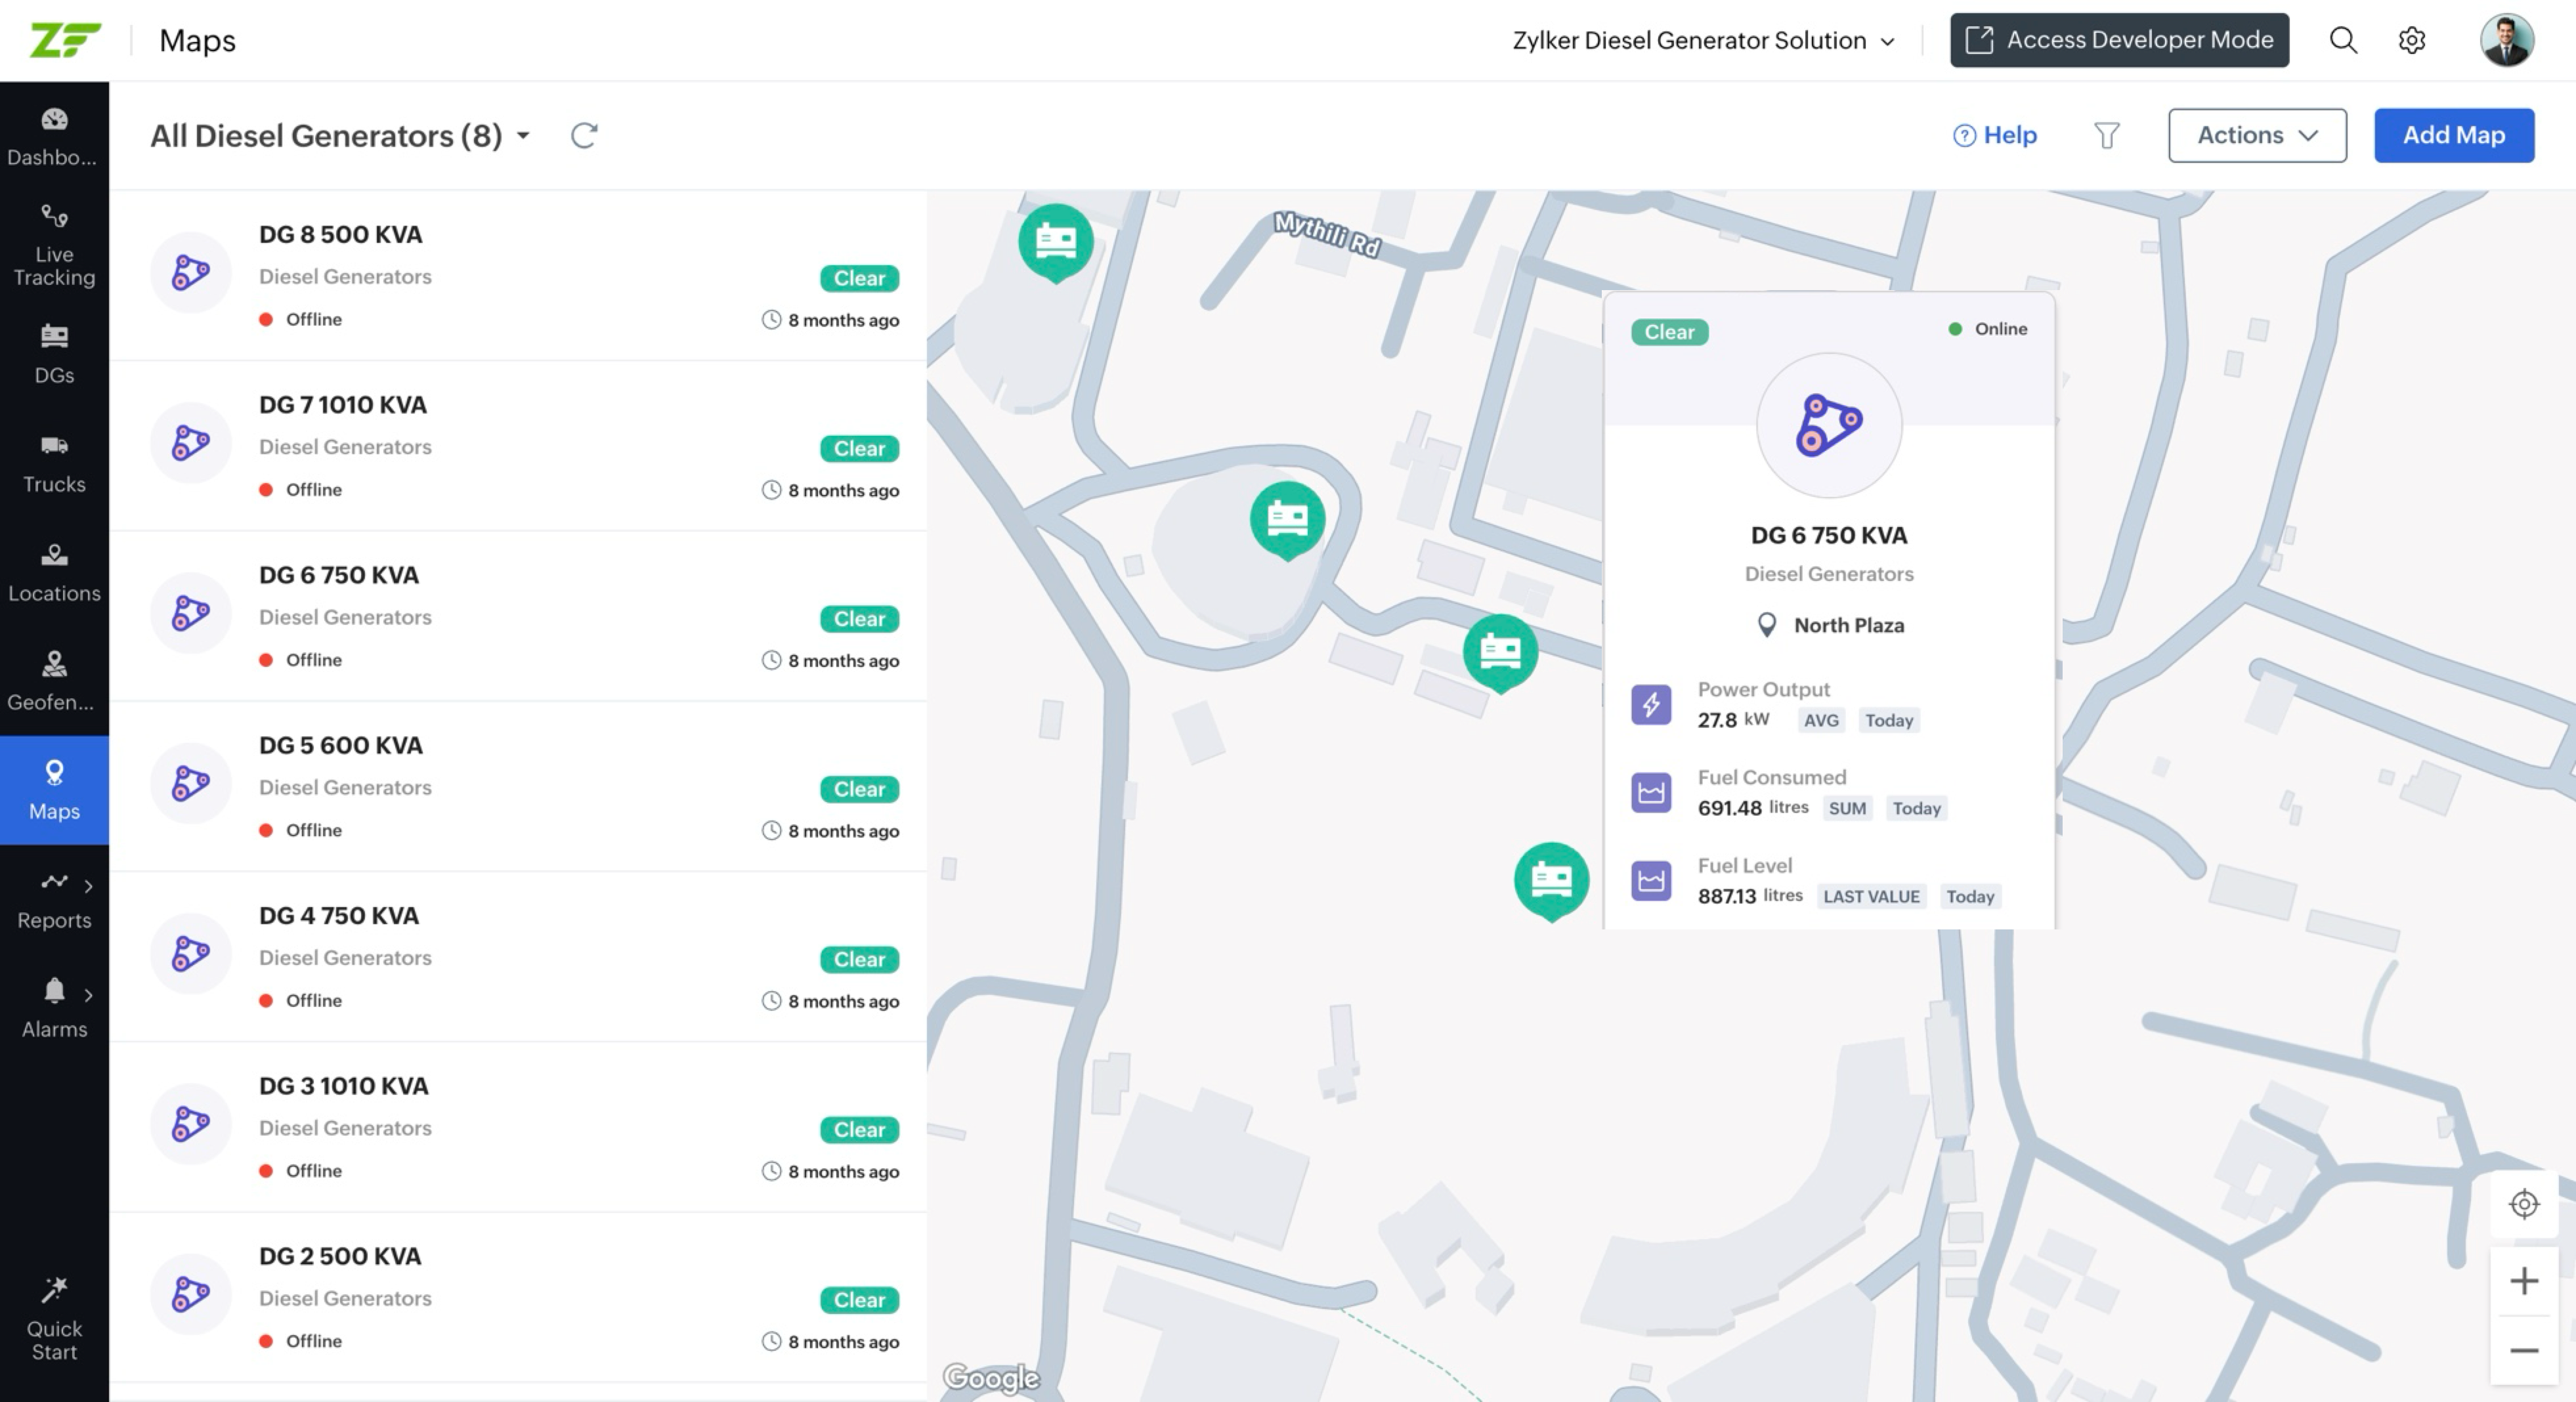Image resolution: width=2576 pixels, height=1402 pixels.
Task: Open user profile avatar
Action: point(2506,40)
